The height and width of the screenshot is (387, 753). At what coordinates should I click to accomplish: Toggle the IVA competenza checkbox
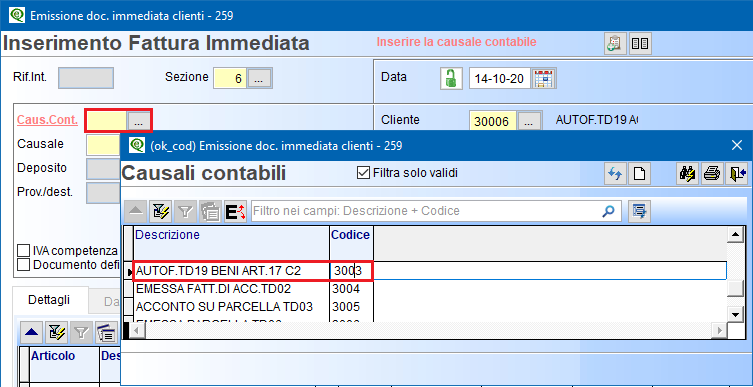point(23,251)
